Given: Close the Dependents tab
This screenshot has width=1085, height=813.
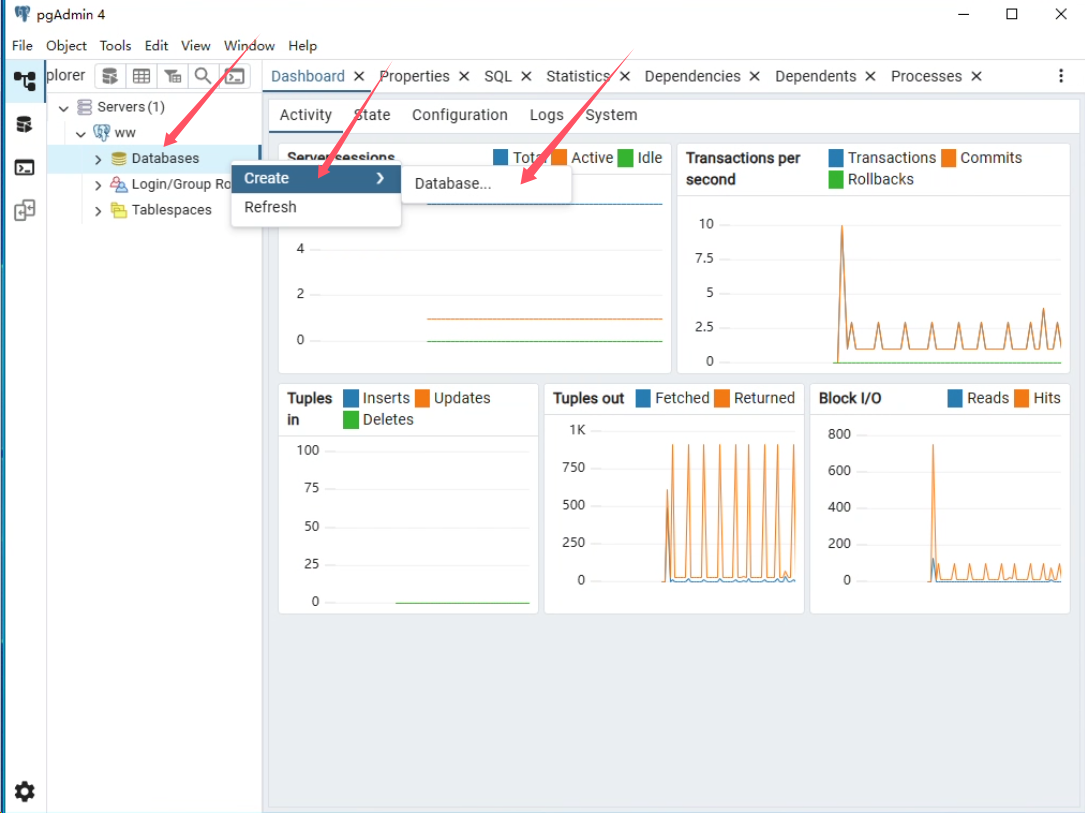Looking at the screenshot, I should coord(870,76).
